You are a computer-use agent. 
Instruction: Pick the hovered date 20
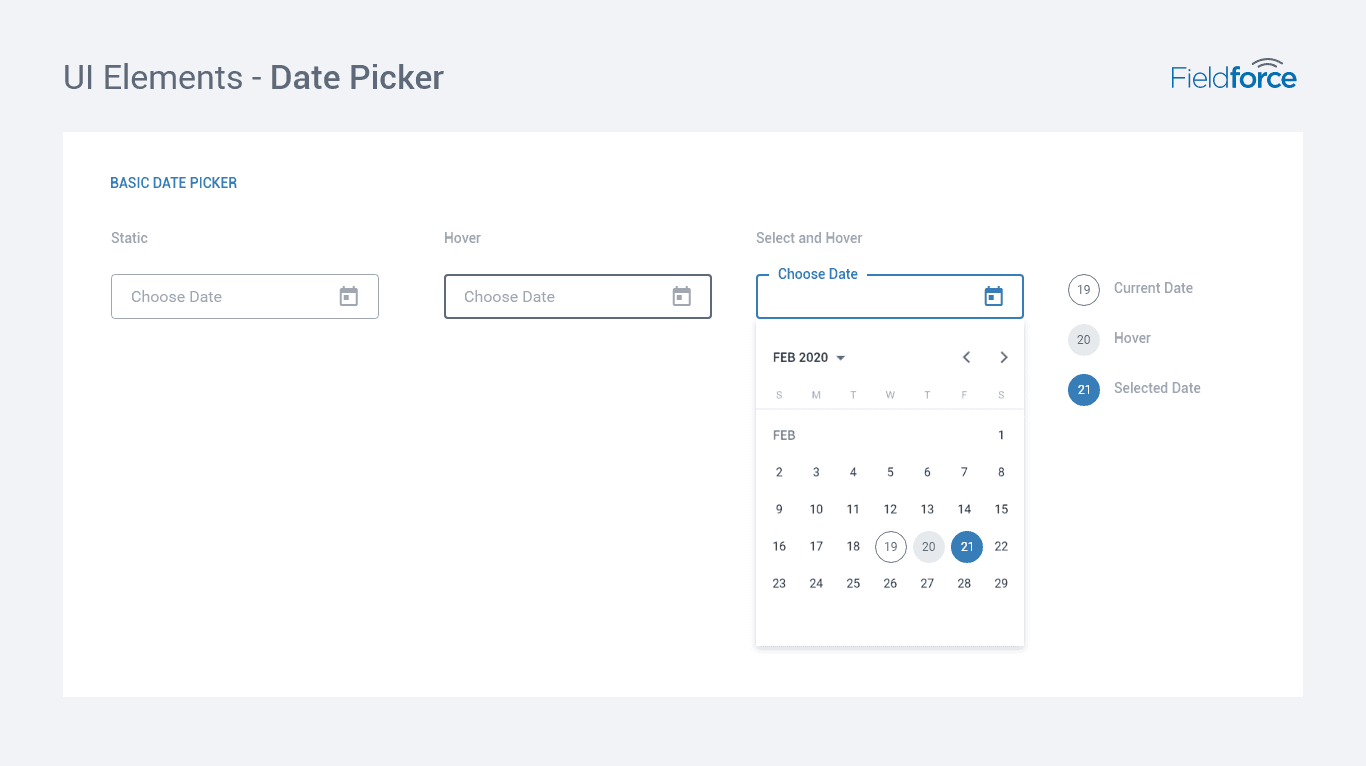pyautogui.click(x=929, y=547)
